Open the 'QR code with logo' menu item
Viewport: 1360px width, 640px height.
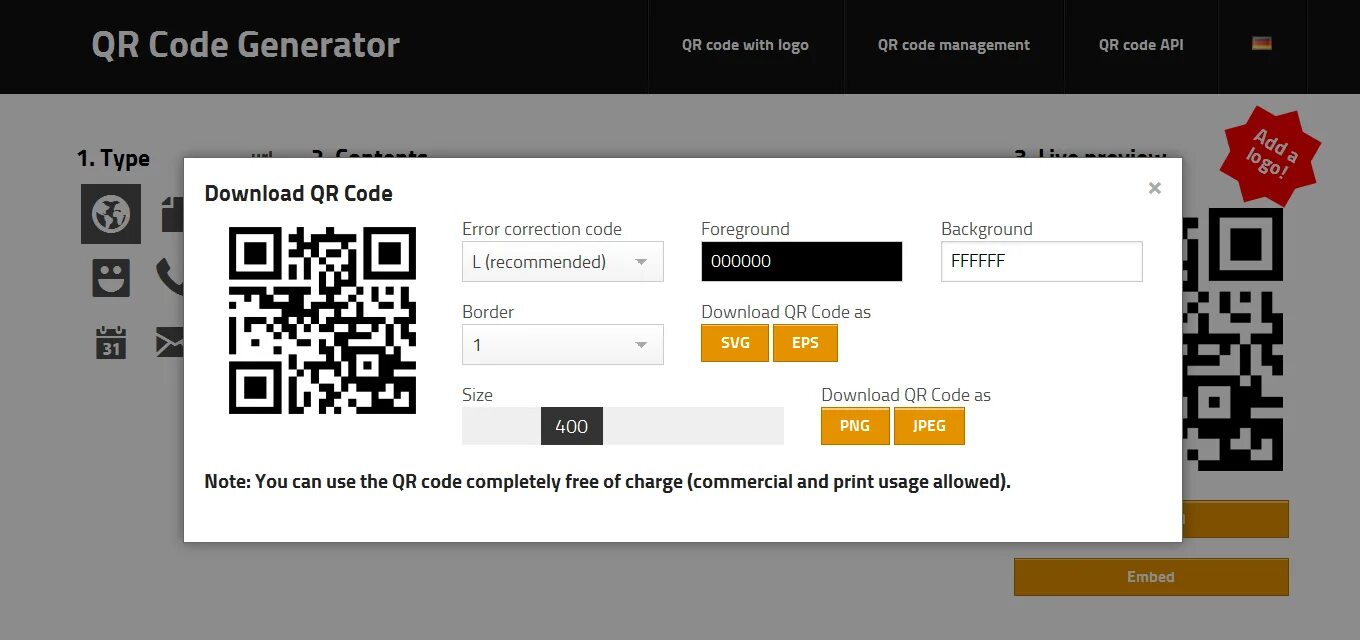click(745, 45)
